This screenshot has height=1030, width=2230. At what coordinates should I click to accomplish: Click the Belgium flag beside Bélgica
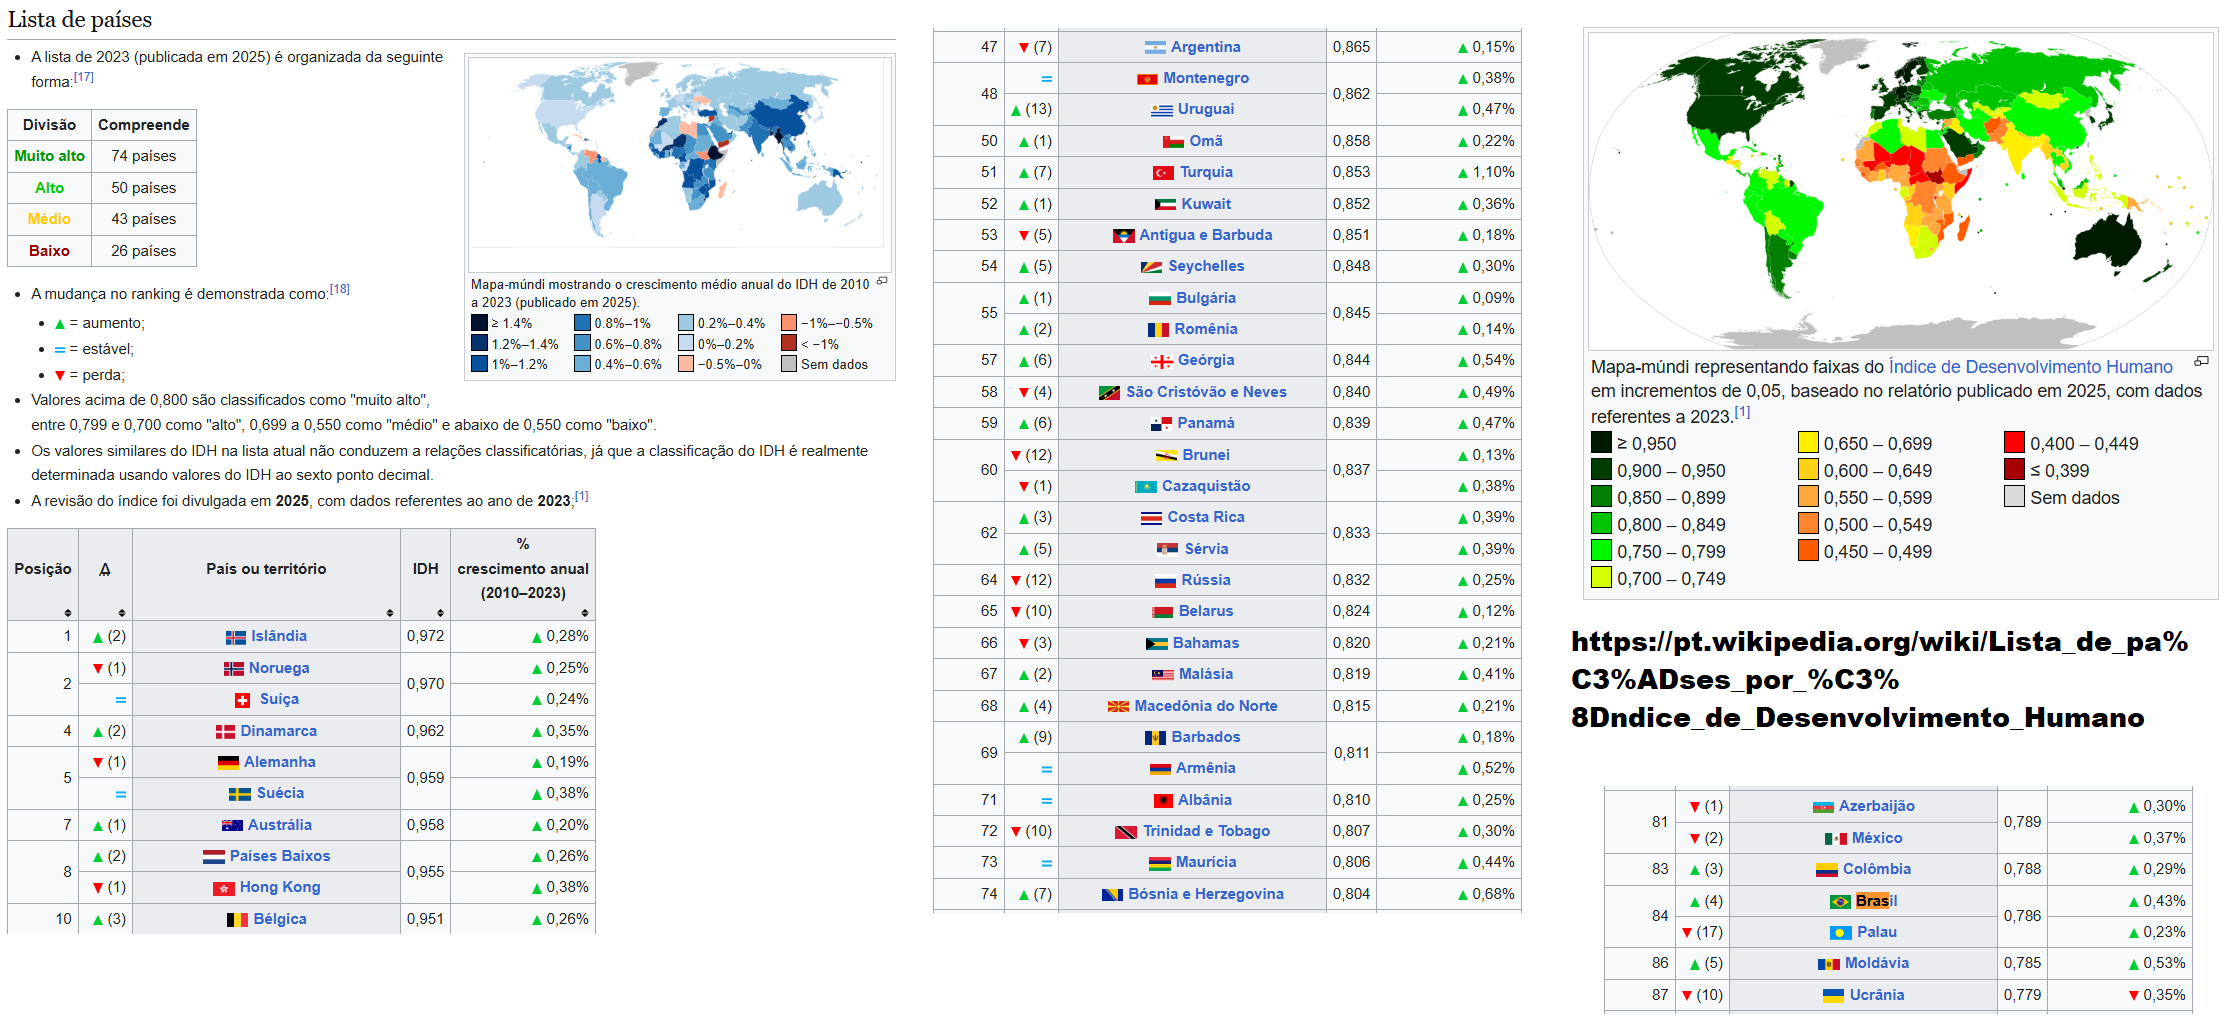(237, 920)
